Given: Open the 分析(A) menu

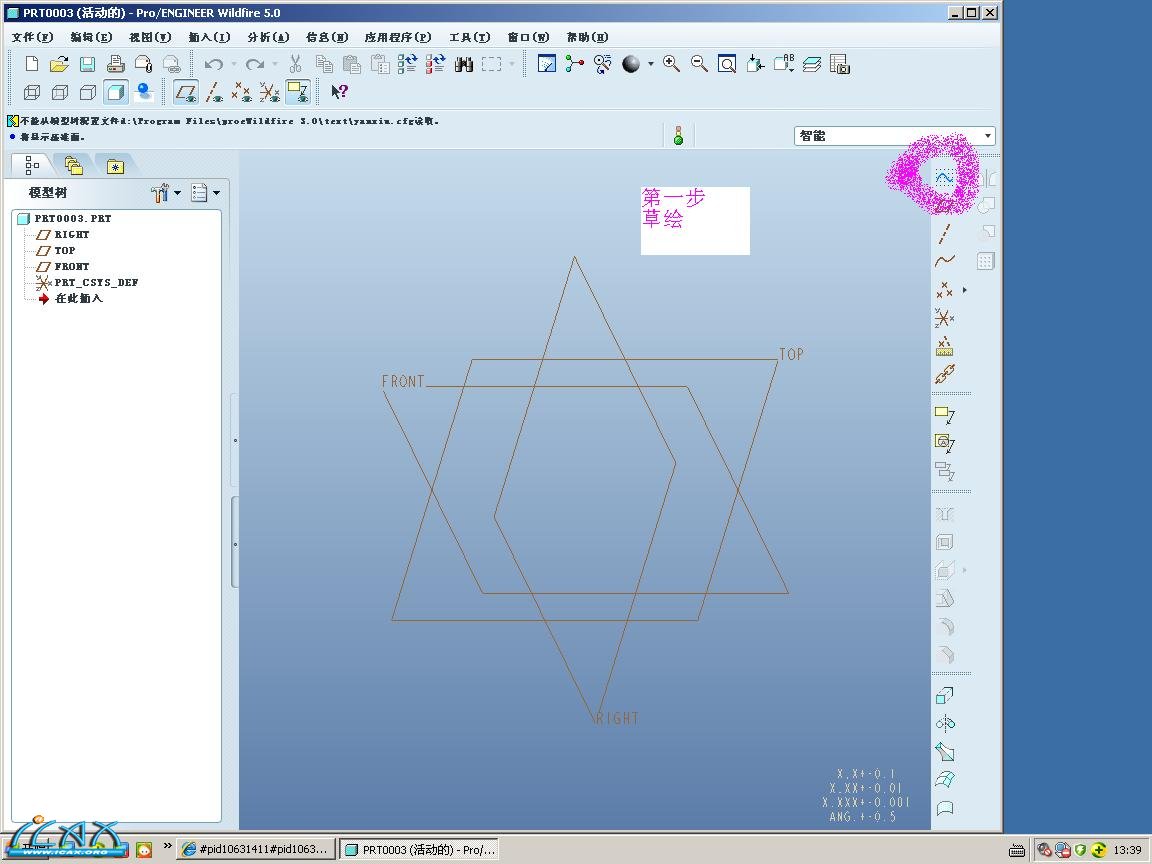Looking at the screenshot, I should 267,37.
